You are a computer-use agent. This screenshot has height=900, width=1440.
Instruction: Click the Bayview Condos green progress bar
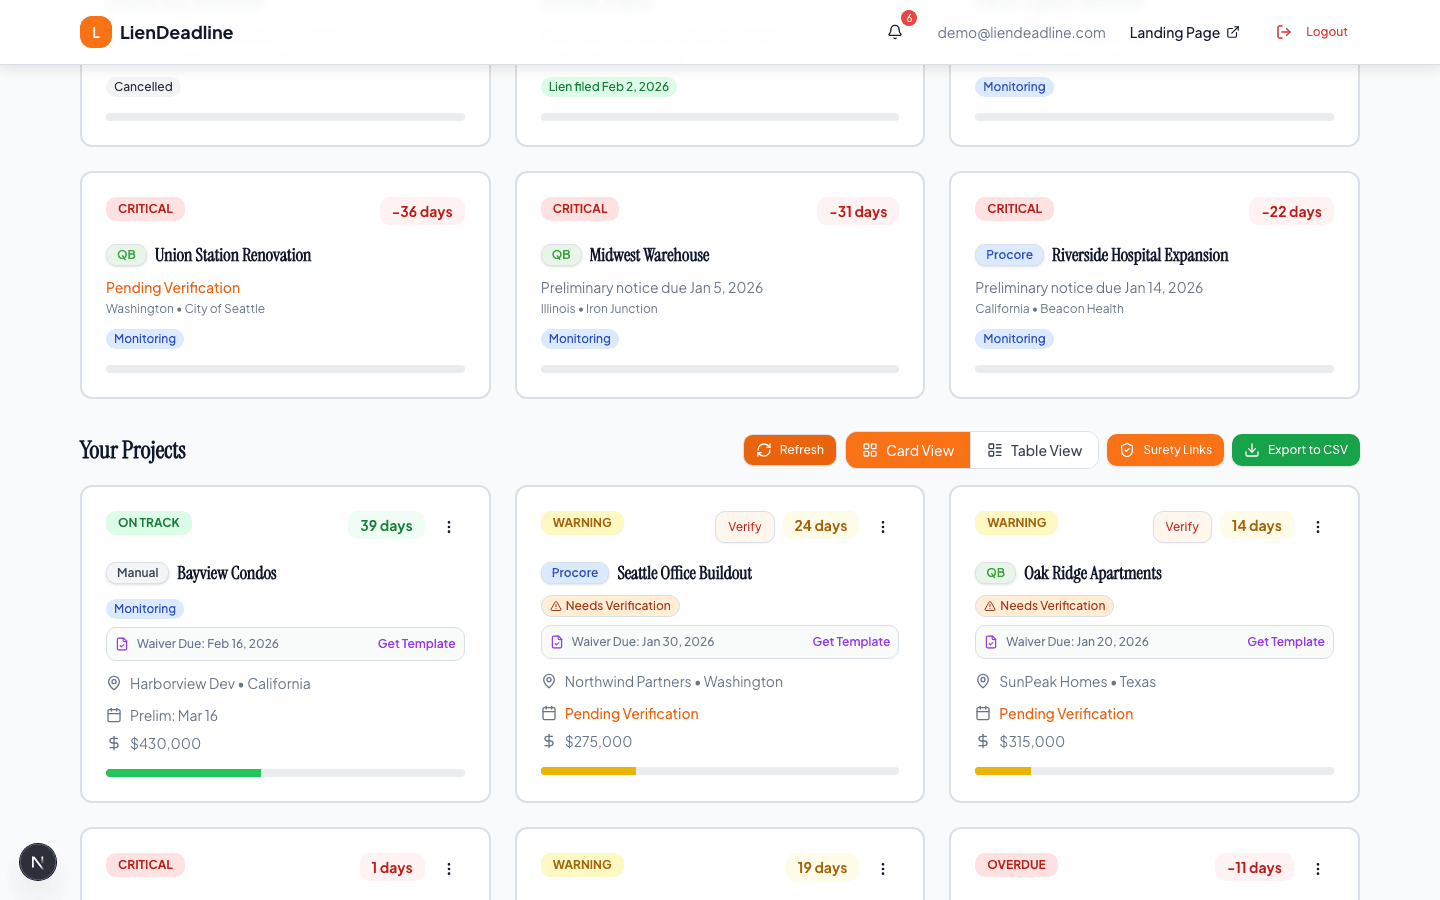[x=184, y=773]
